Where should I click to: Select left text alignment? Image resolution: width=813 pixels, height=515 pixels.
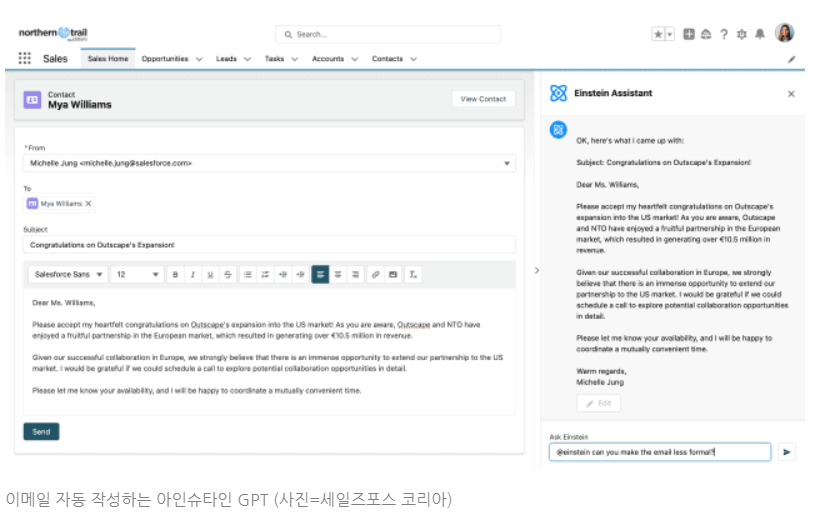click(x=320, y=274)
